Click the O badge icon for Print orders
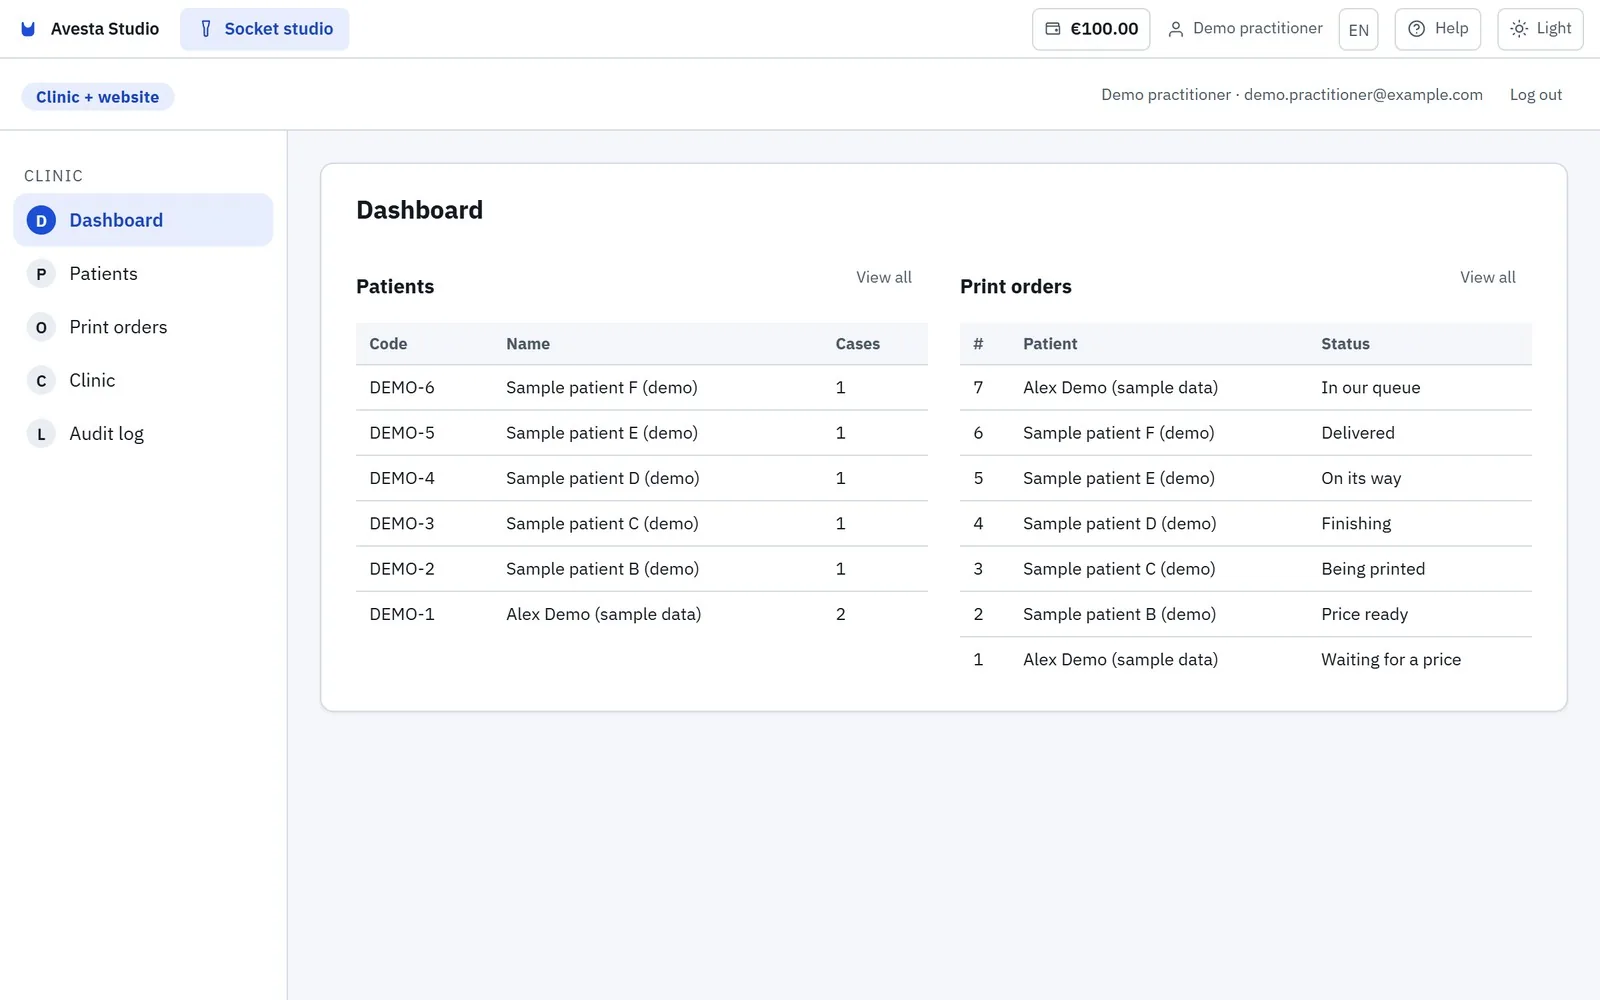The width and height of the screenshot is (1600, 1000). click(41, 327)
